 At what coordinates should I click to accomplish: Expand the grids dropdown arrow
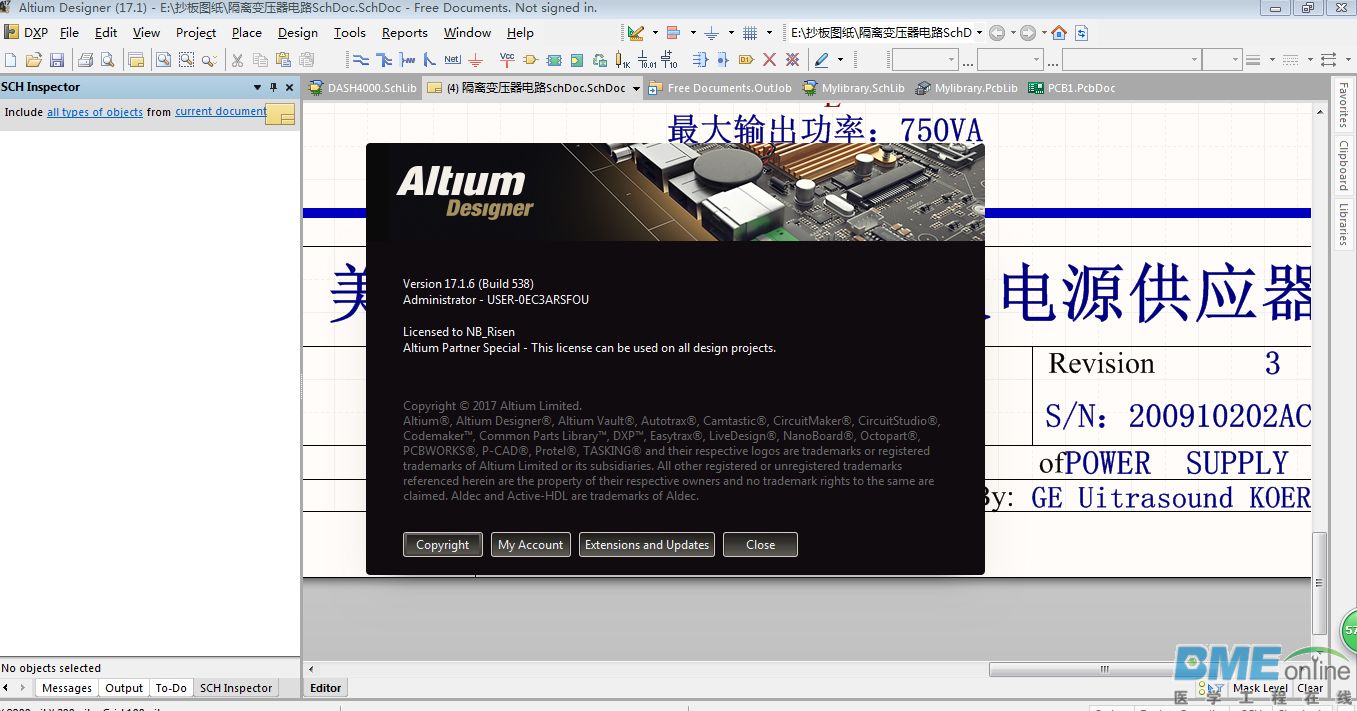[x=769, y=32]
